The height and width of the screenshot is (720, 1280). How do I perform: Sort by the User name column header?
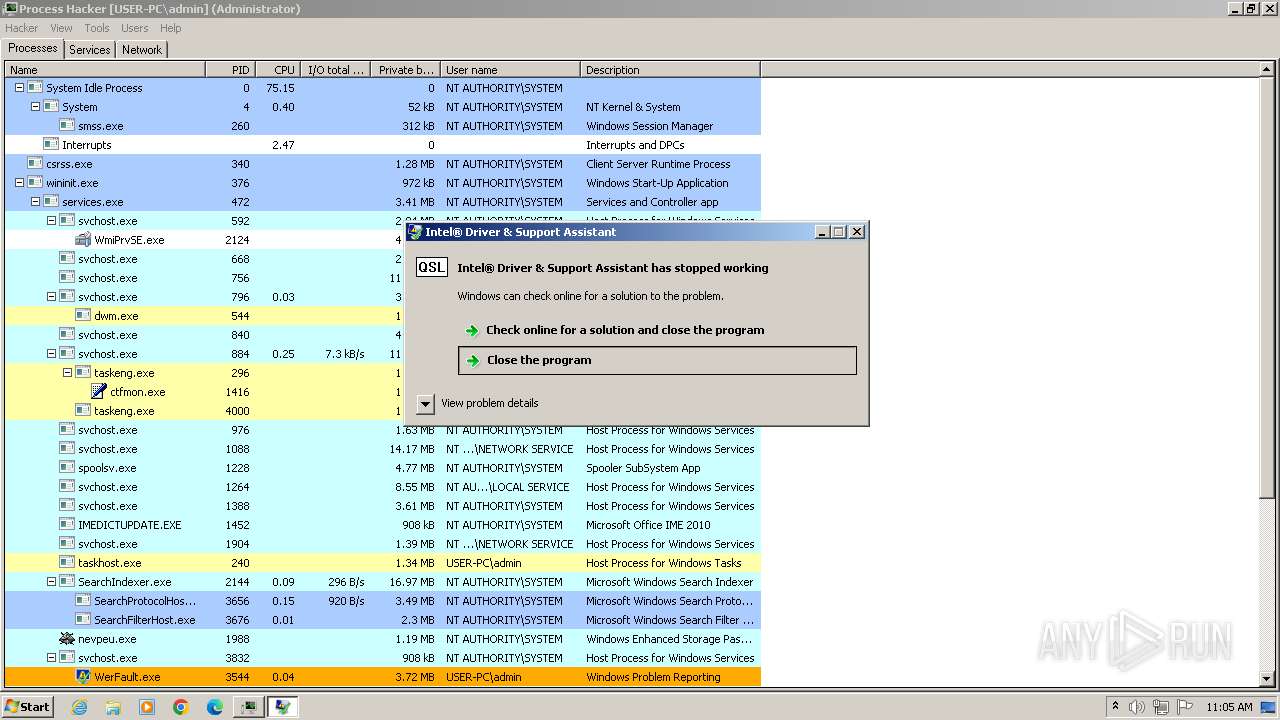pos(510,70)
